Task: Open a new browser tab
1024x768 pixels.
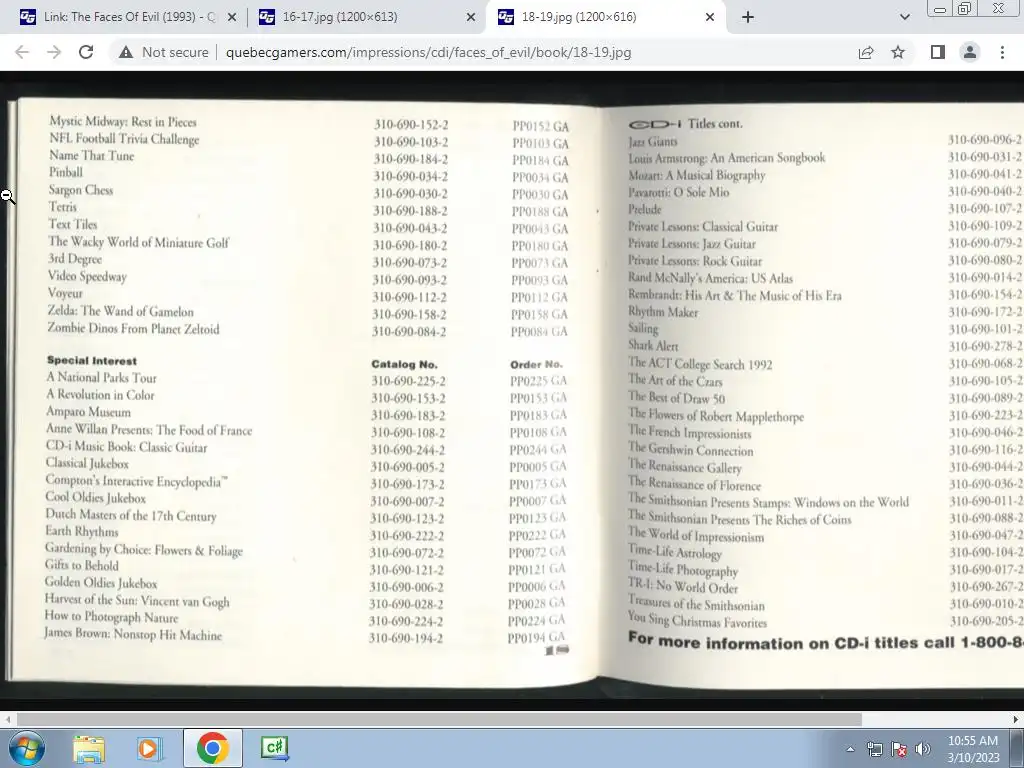Action: [748, 17]
